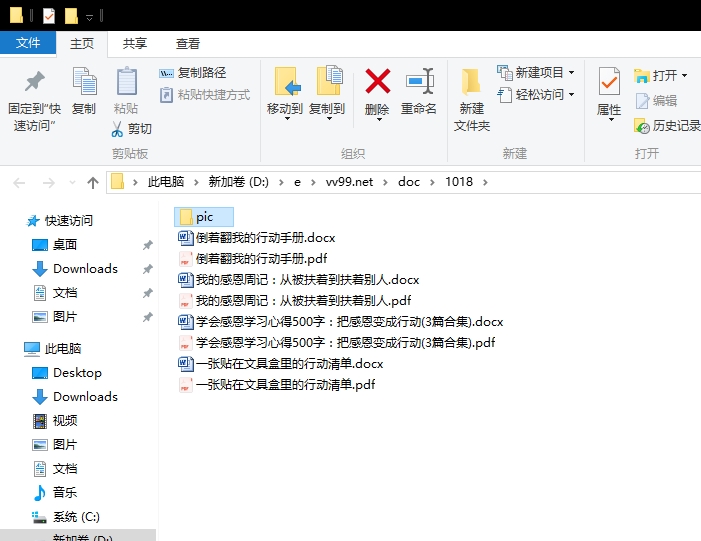Select 一张贴在文具盒里的行动清单.docx
Image resolution: width=701 pixels, height=541 pixels.
pos(281,364)
